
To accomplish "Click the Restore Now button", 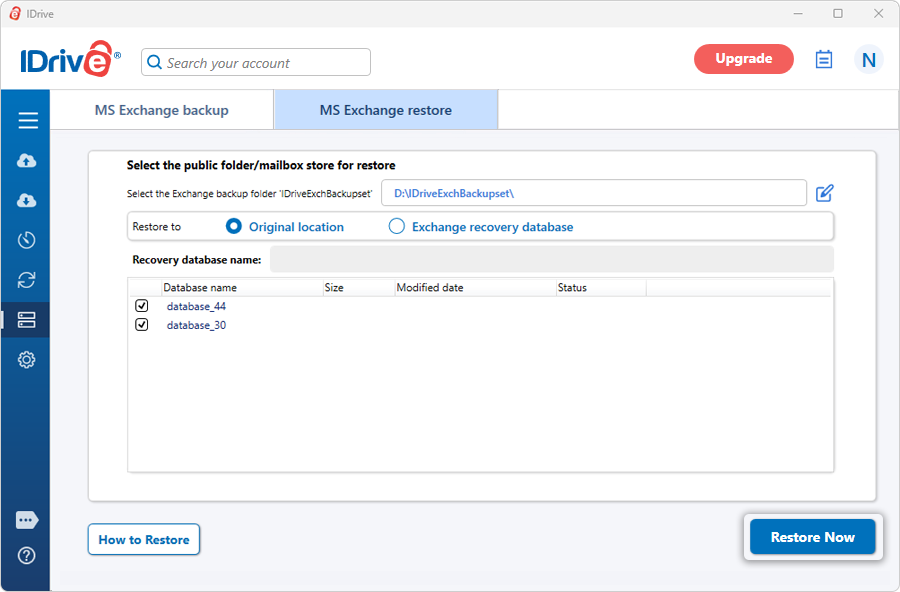I will (812, 537).
